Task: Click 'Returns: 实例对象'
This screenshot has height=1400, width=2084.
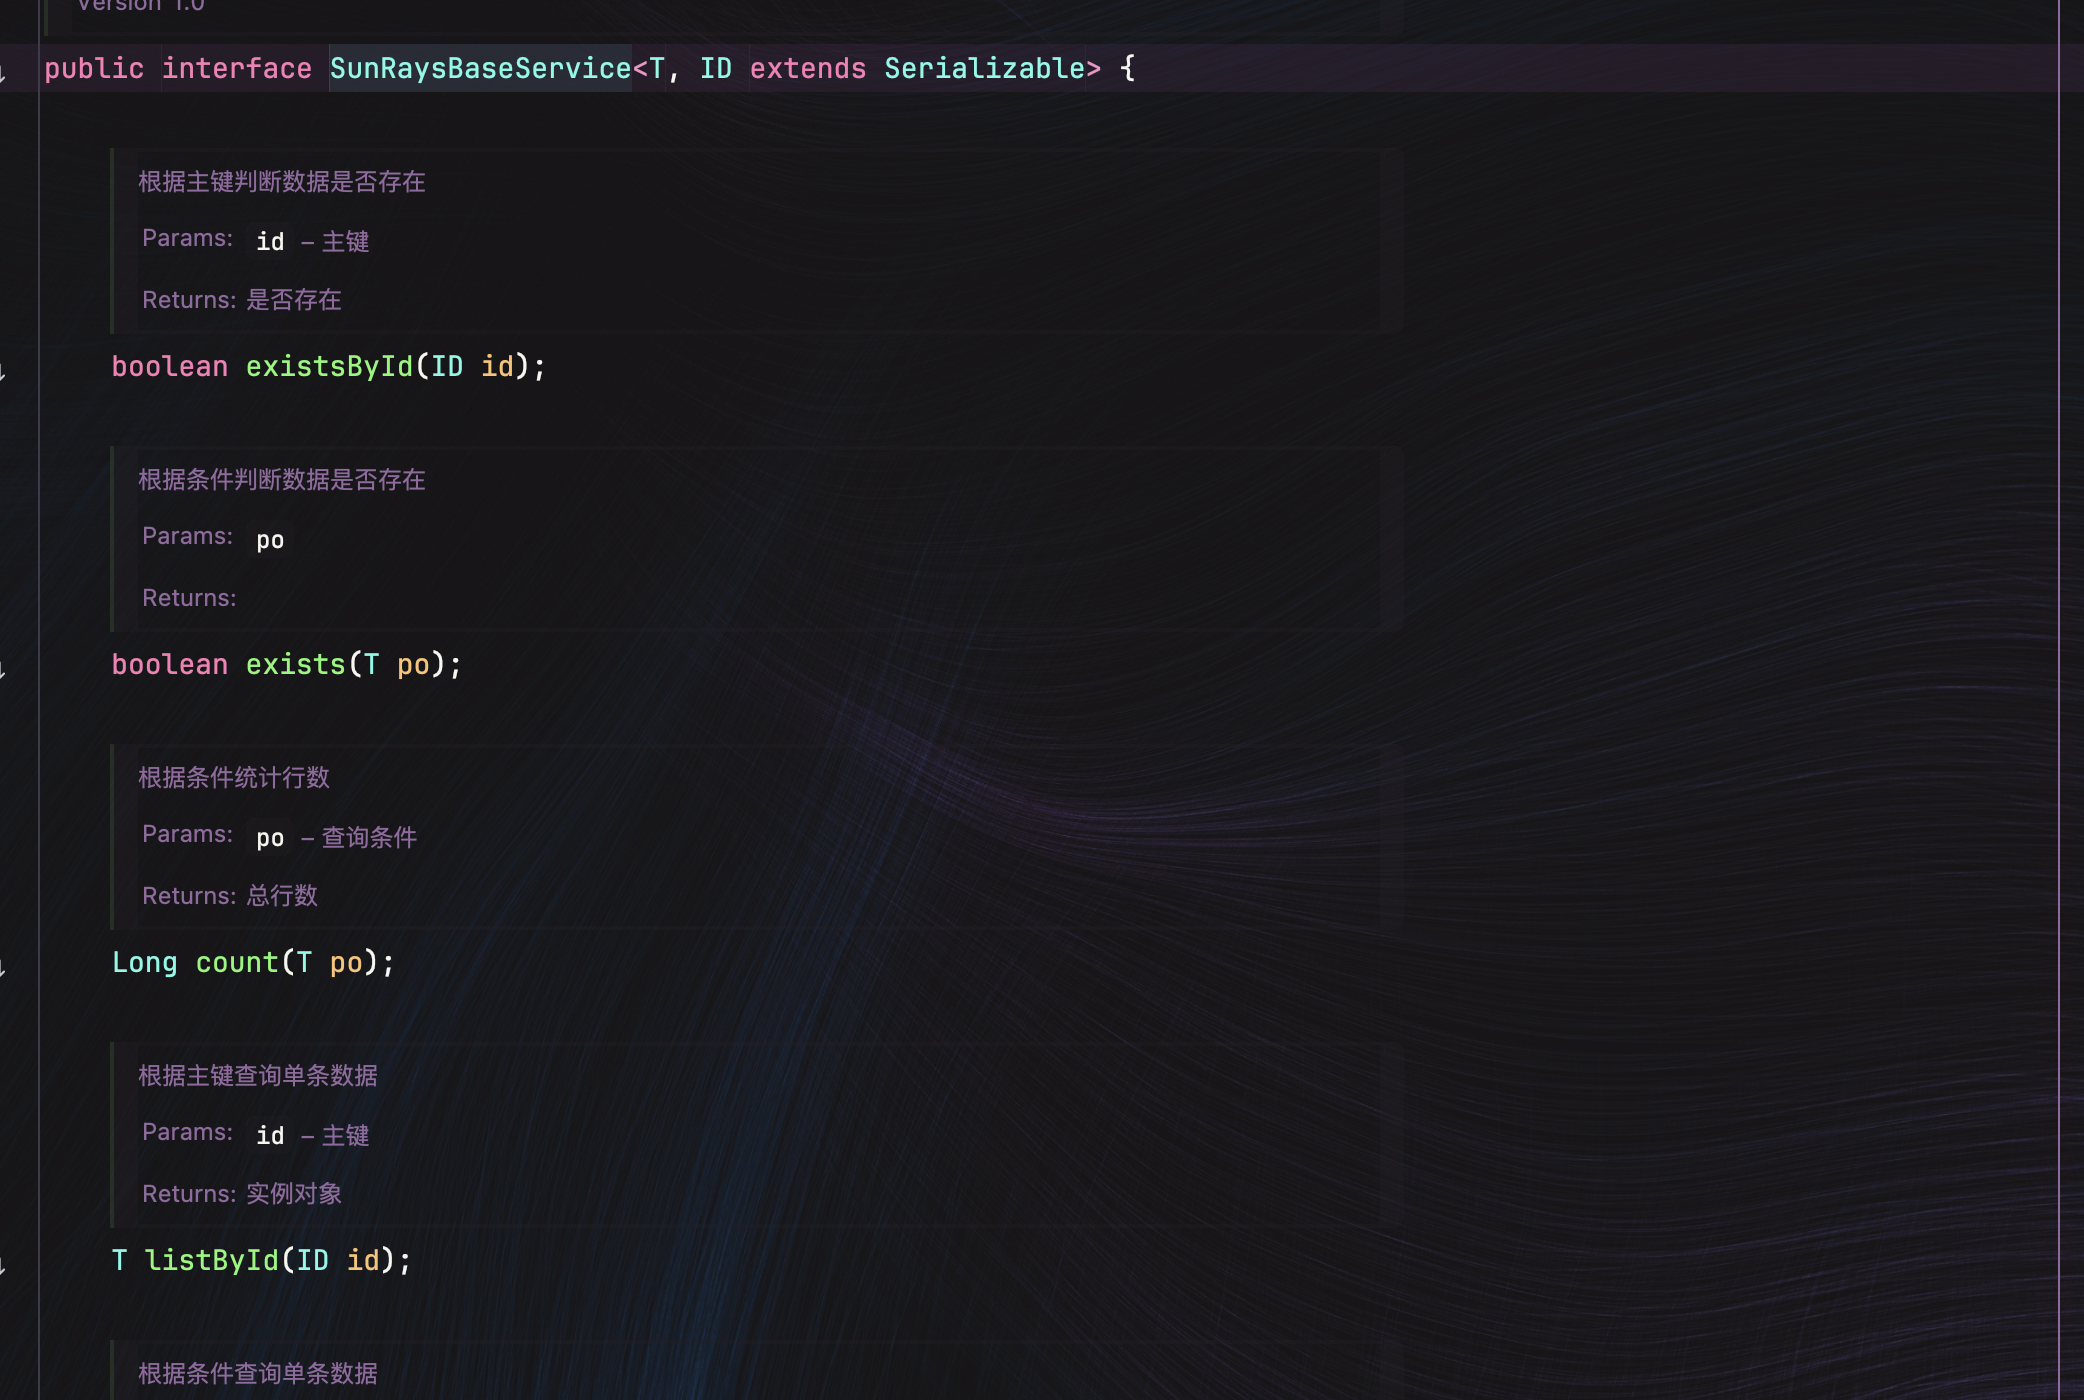Action: 242,1193
